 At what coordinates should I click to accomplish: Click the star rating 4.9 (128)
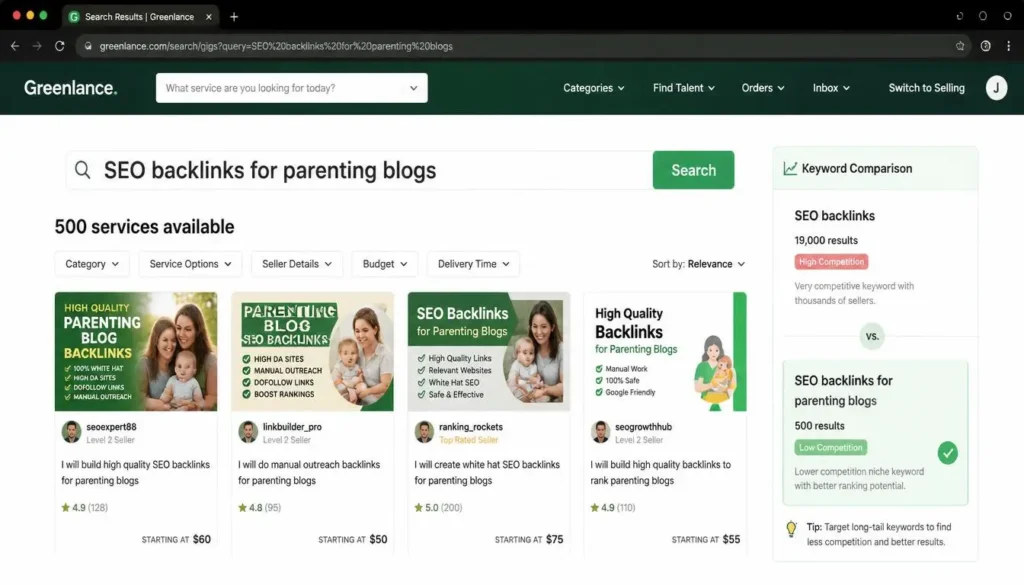point(84,507)
